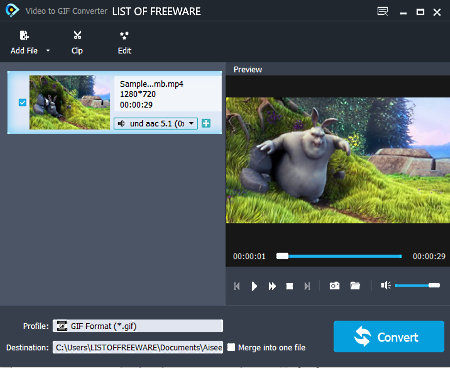Jump to previous frame start button
Image resolution: width=450 pixels, height=368 pixels.
[237, 286]
